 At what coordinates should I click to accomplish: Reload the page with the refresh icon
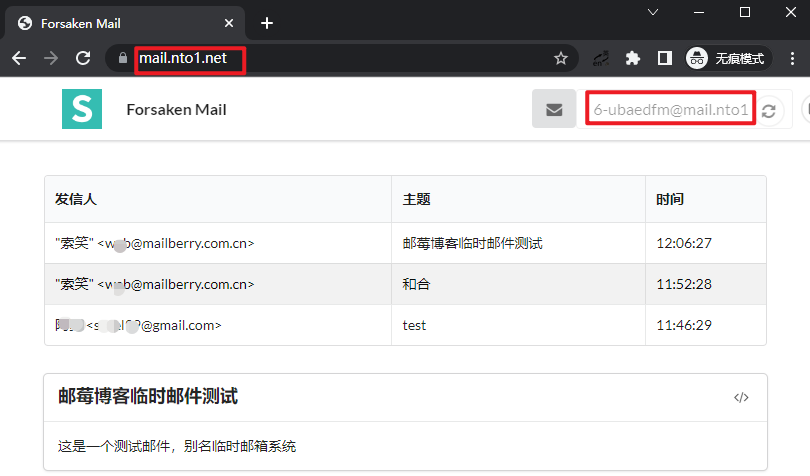tap(83, 58)
